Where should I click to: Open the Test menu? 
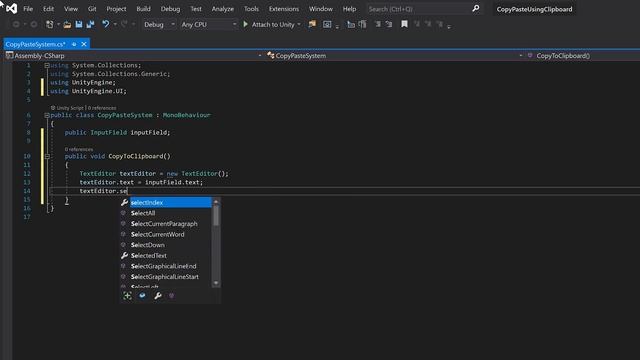(x=196, y=9)
